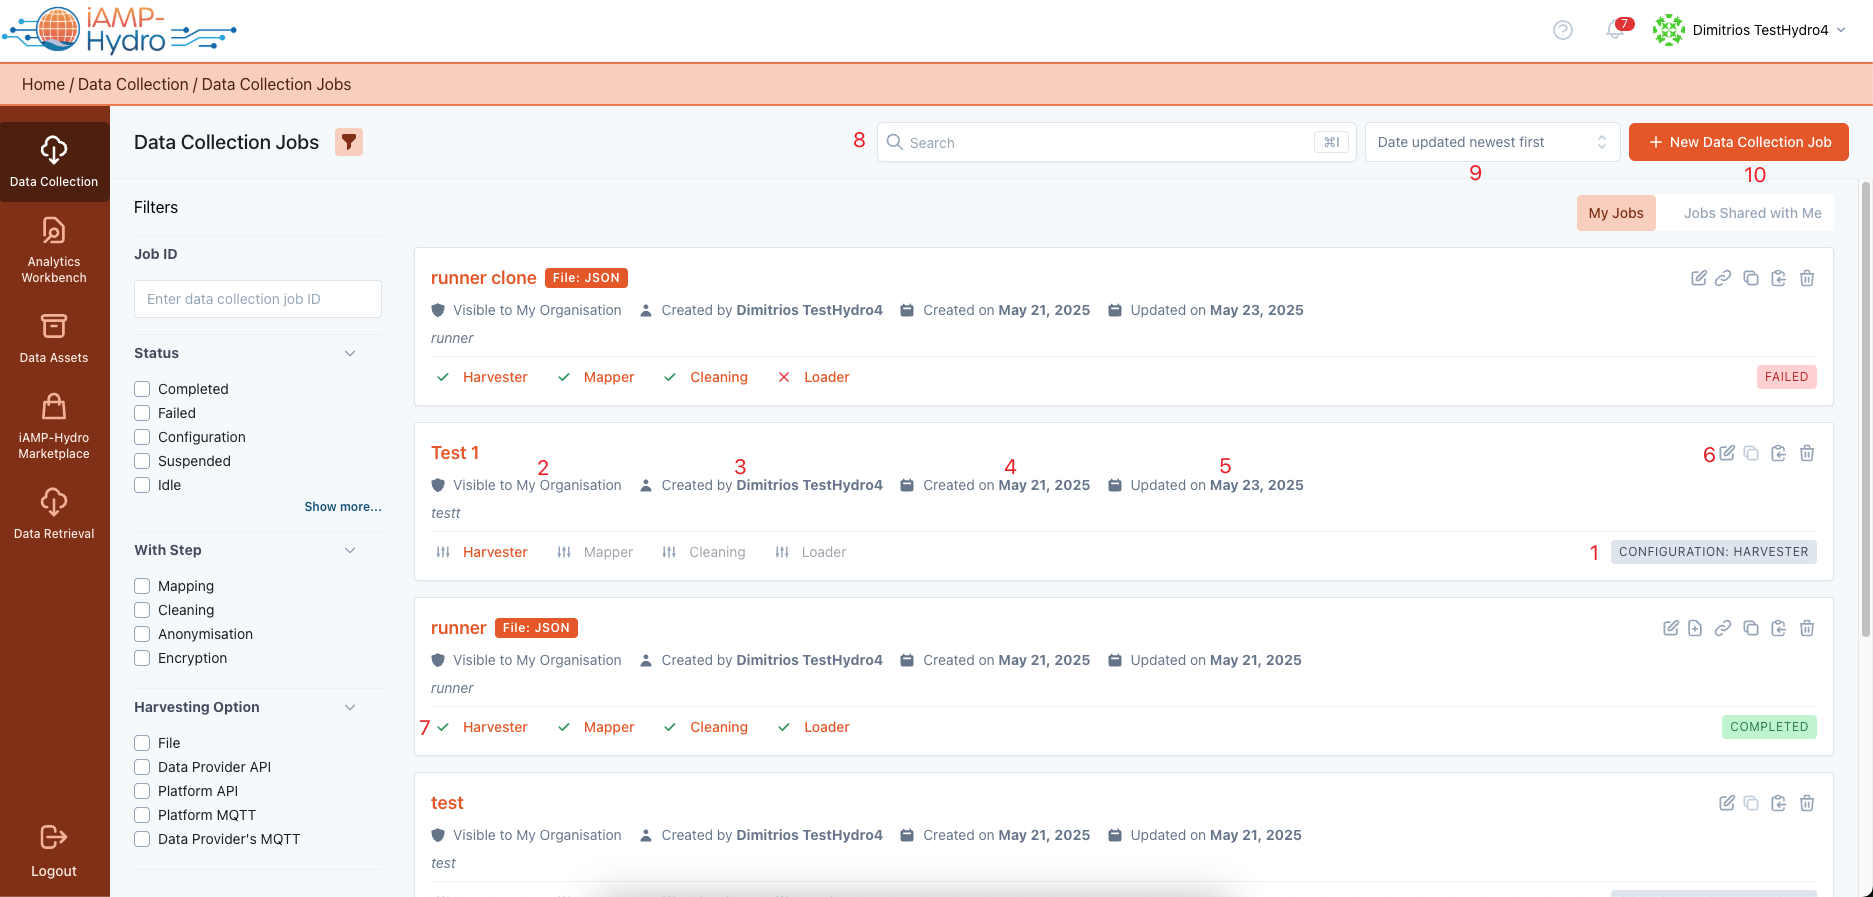Viewport: 1873px width, 897px height.
Task: Click the Job ID input field
Action: [x=258, y=299]
